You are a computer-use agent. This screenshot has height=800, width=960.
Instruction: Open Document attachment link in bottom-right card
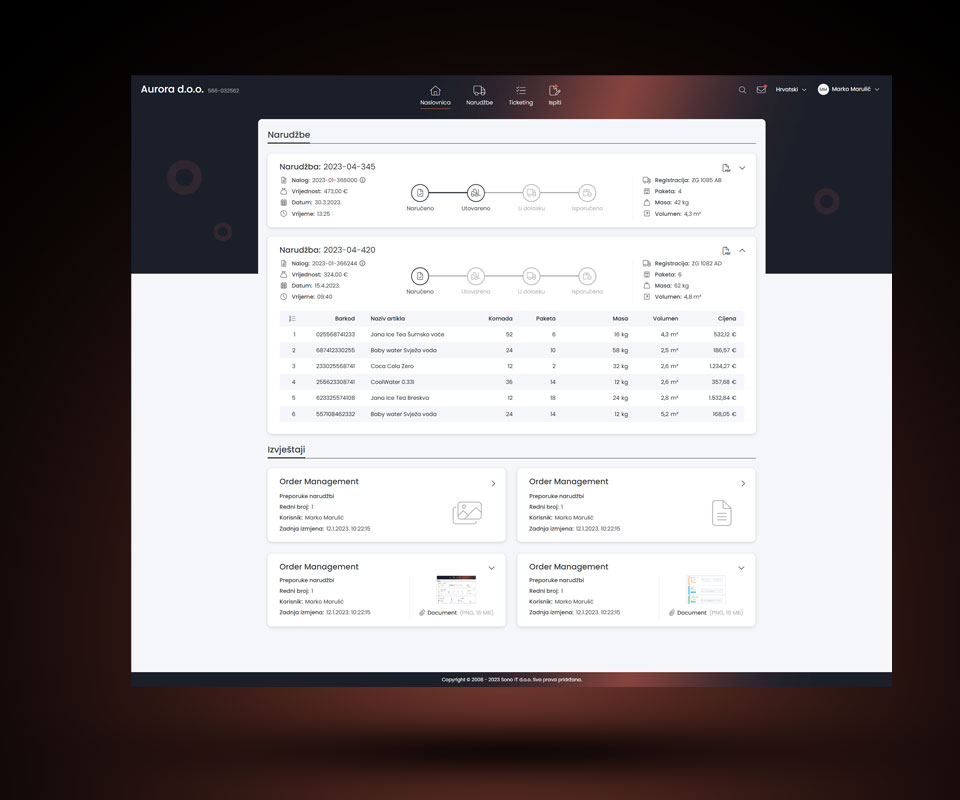tap(691, 612)
